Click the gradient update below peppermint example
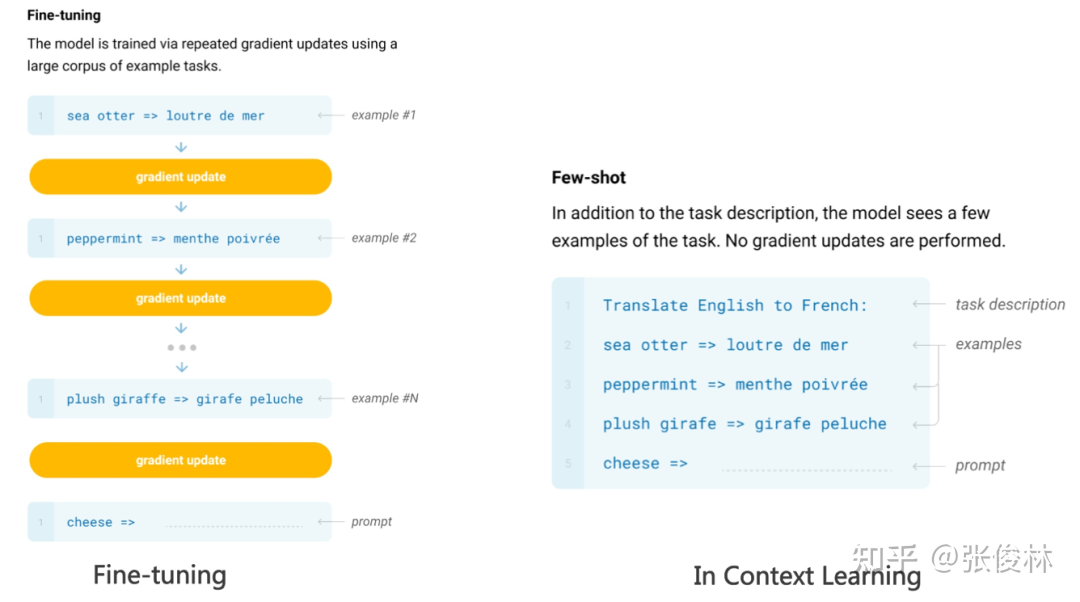Viewport: 1080px width, 602px height. pyautogui.click(x=180, y=298)
